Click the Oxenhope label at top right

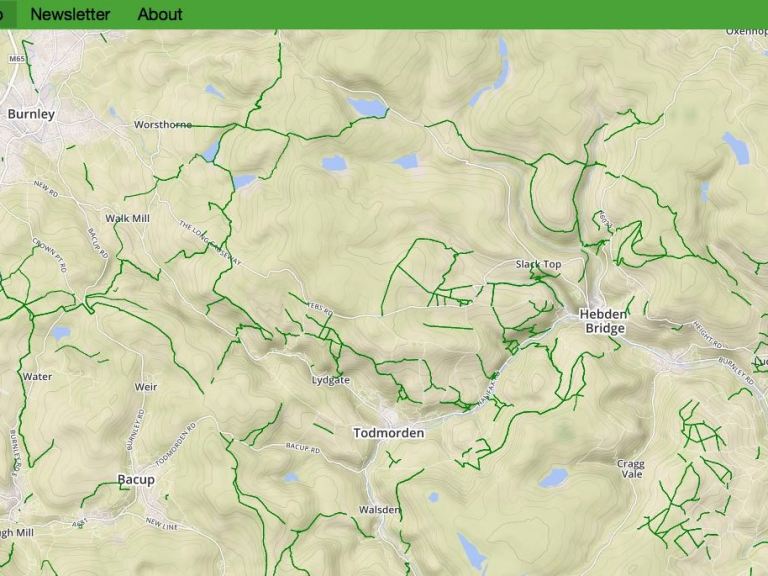[x=746, y=32]
